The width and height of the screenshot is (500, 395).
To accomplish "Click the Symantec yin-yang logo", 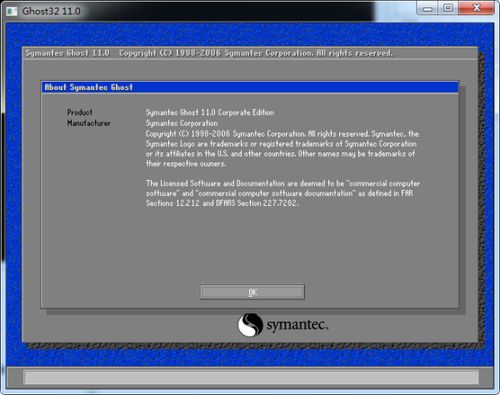I will tap(250, 325).
